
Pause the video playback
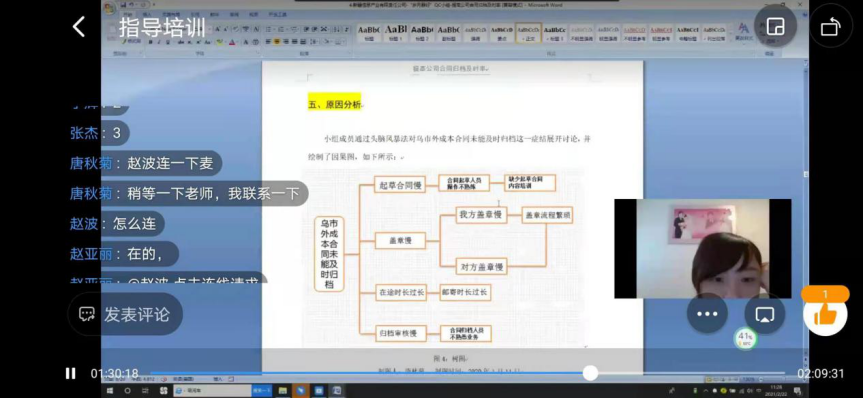(70, 374)
